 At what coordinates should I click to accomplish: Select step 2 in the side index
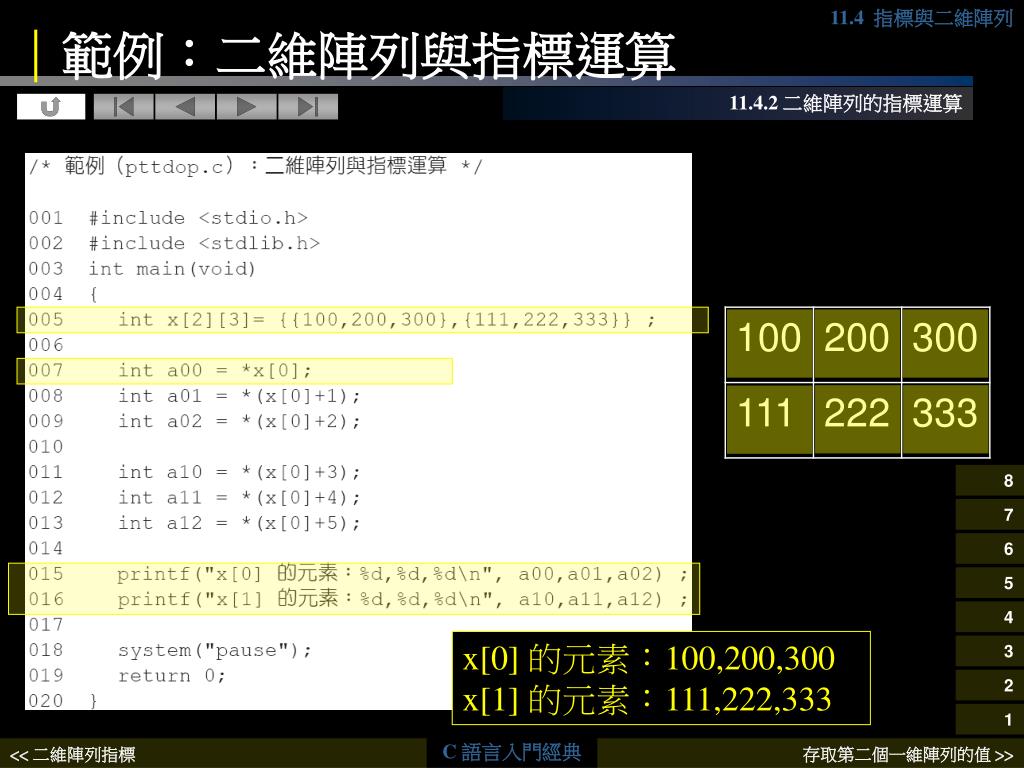989,685
